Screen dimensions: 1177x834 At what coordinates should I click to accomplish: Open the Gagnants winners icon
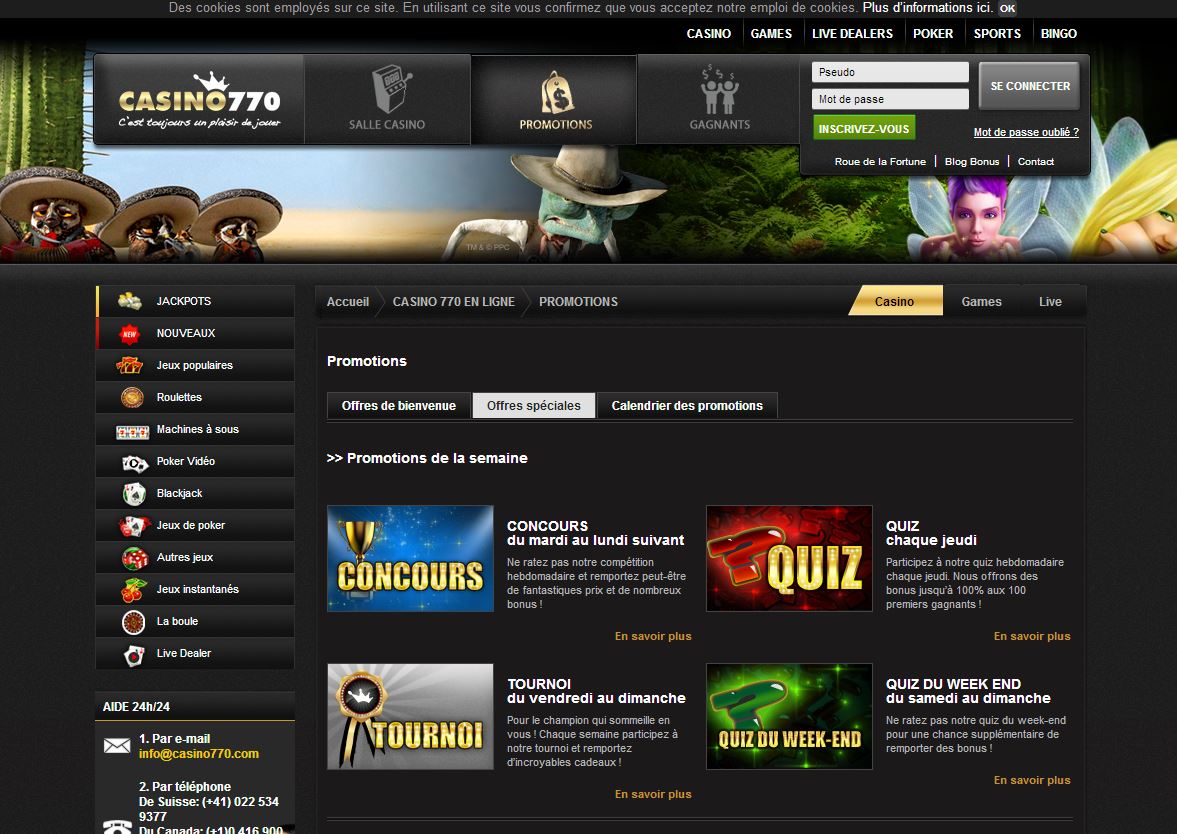pyautogui.click(x=719, y=91)
